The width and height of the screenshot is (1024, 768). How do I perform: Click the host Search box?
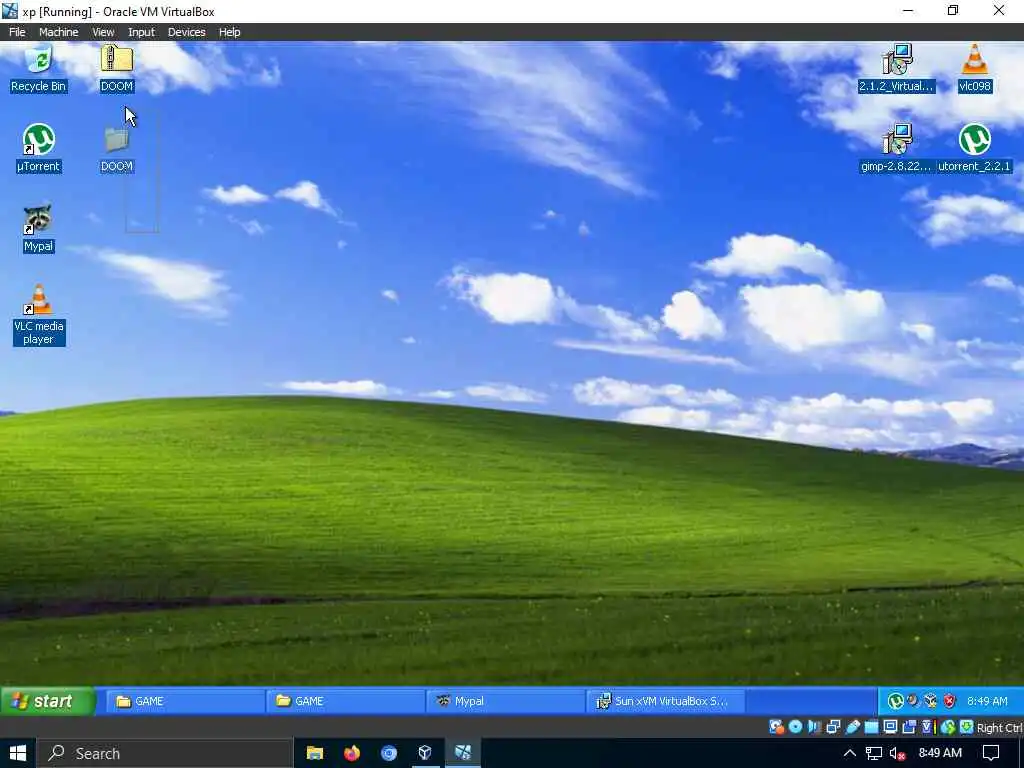click(164, 753)
